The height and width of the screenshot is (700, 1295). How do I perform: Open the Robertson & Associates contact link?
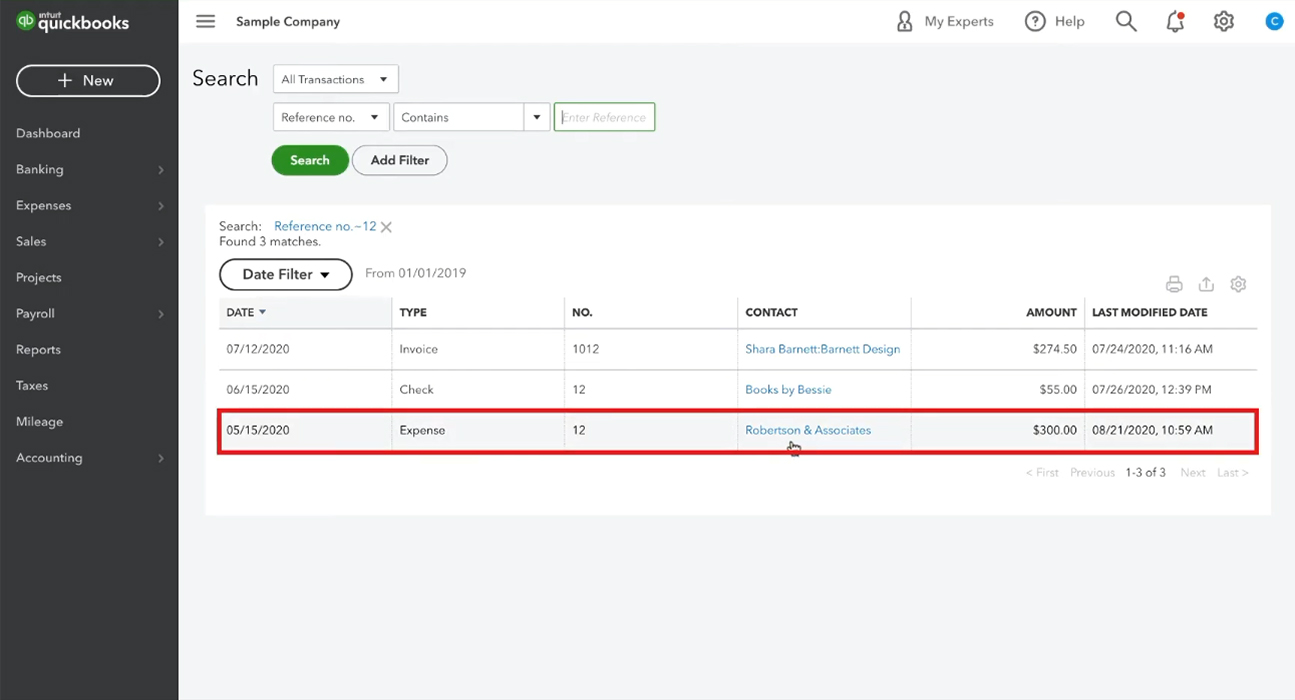coord(807,430)
